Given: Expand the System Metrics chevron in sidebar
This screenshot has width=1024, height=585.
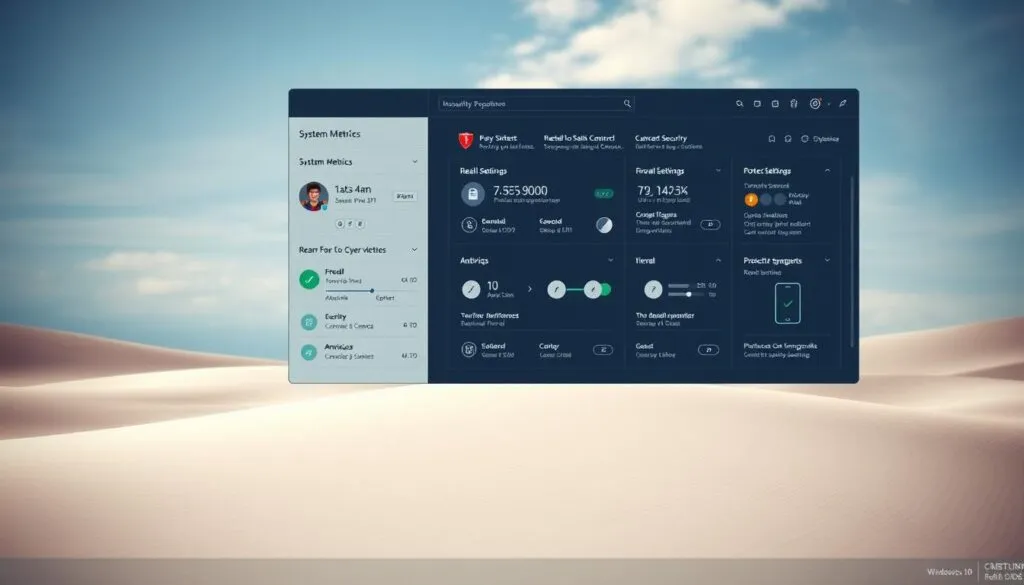Looking at the screenshot, I should coord(414,161).
